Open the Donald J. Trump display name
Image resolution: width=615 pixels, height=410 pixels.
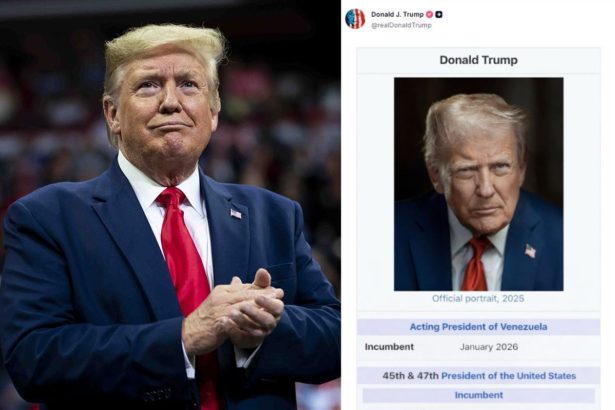pos(397,15)
